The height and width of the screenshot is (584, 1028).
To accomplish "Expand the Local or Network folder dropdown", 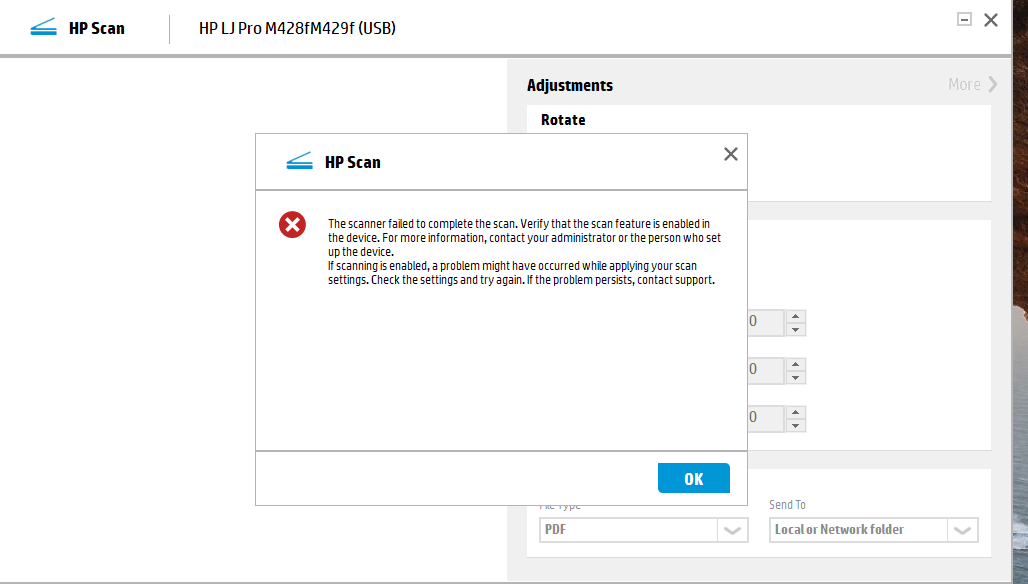I will point(962,530).
